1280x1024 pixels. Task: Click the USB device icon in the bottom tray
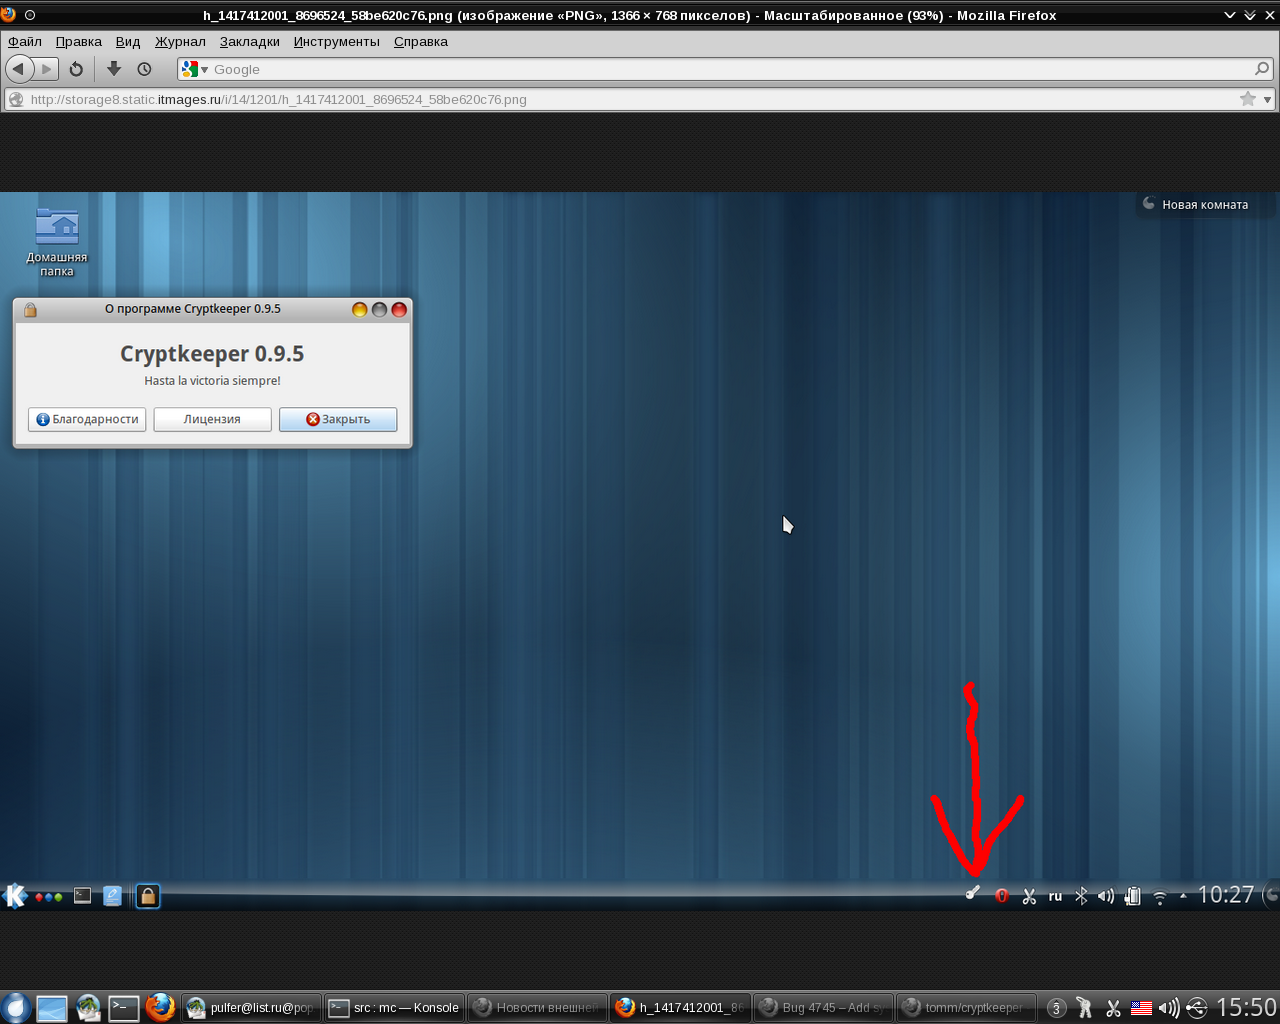1196,1008
